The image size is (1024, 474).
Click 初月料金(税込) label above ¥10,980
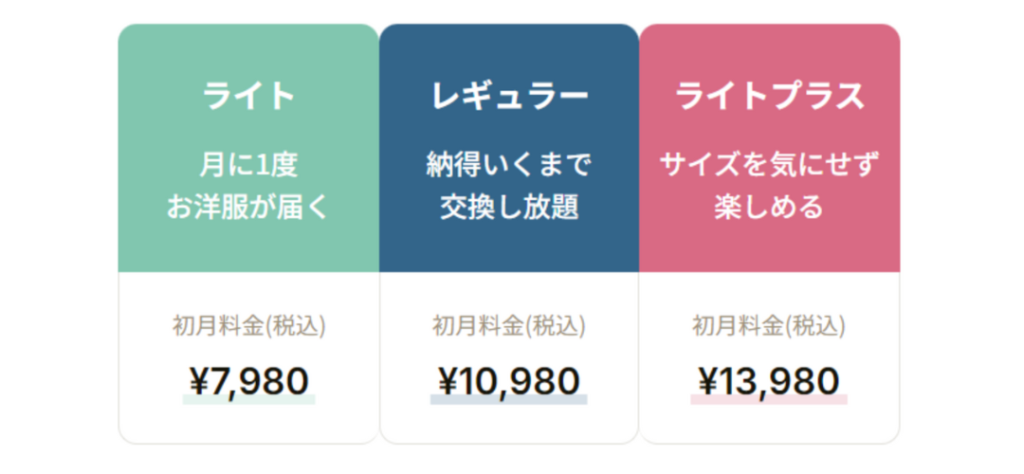509,326
